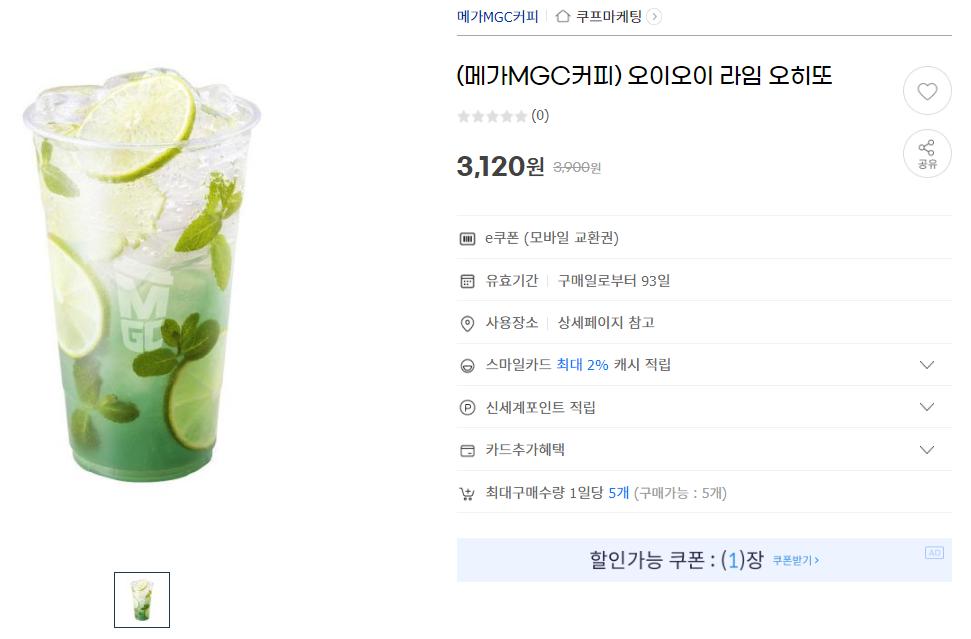Expand the 신세계포인트 적립 section

point(927,407)
